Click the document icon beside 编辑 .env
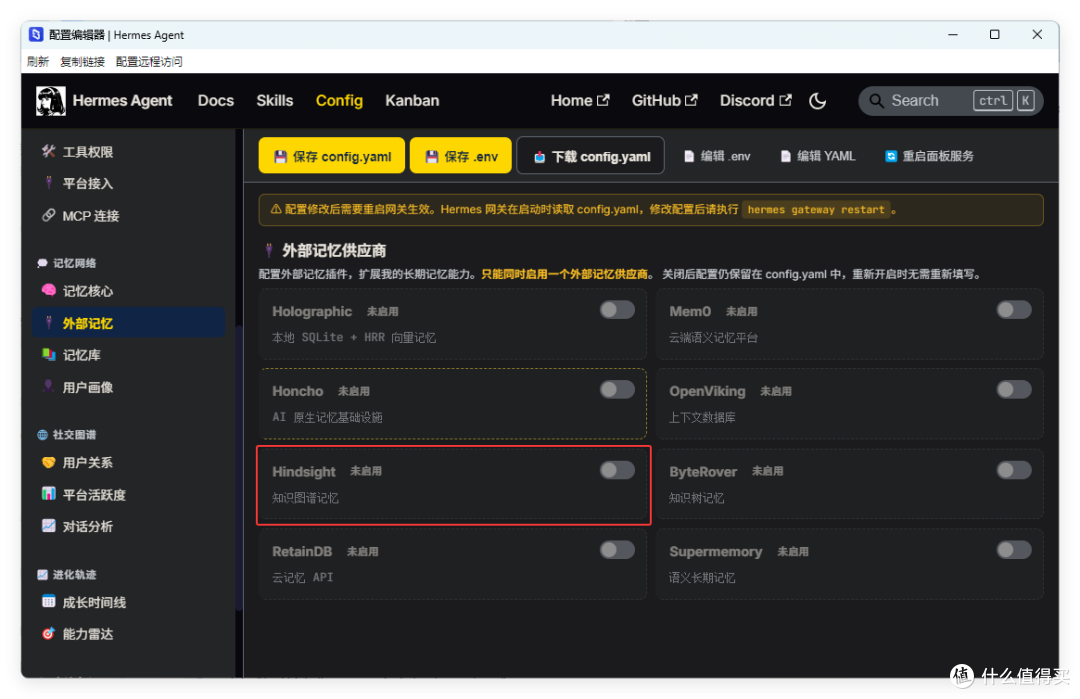1080x699 pixels. [689, 156]
